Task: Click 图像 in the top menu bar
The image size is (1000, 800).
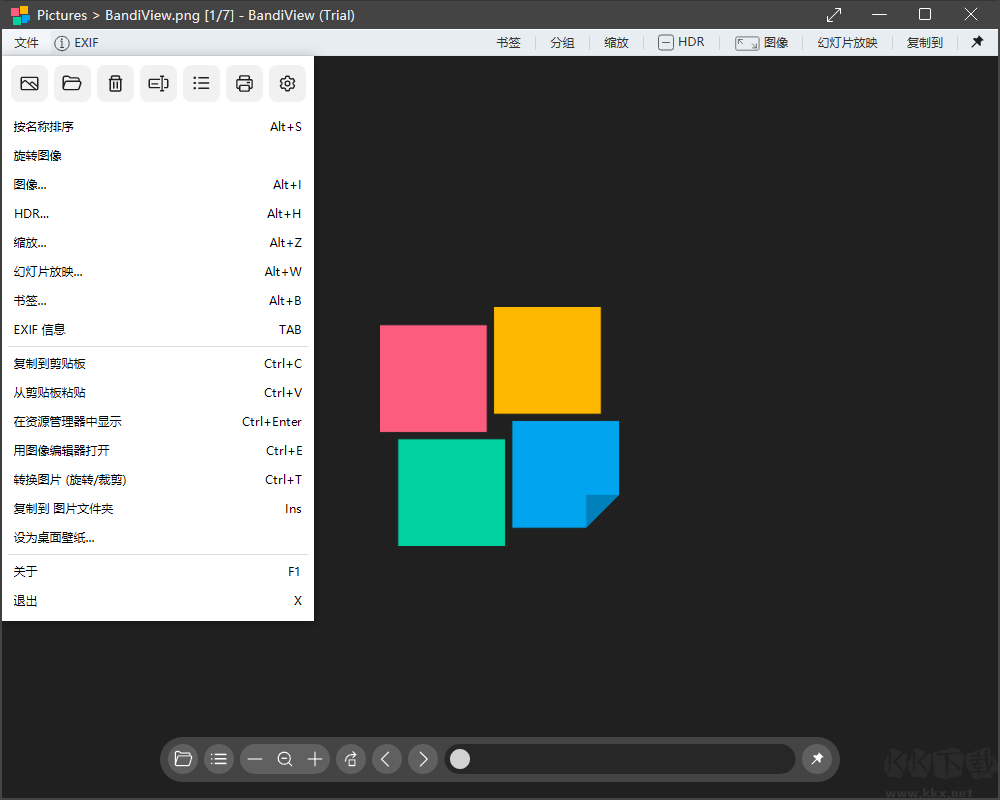Action: [761, 43]
